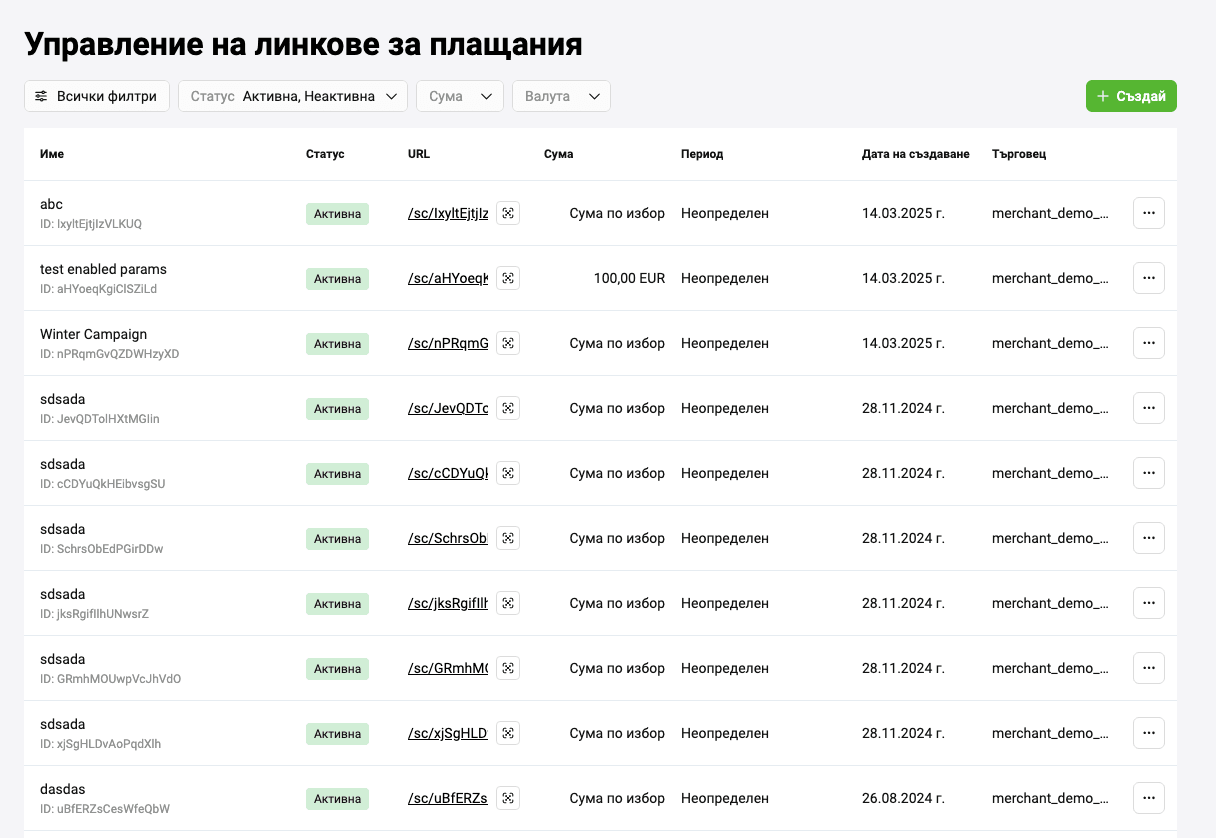Open the /sc/IxyltEjtjIz URL link
This screenshot has width=1216, height=838.
point(448,213)
